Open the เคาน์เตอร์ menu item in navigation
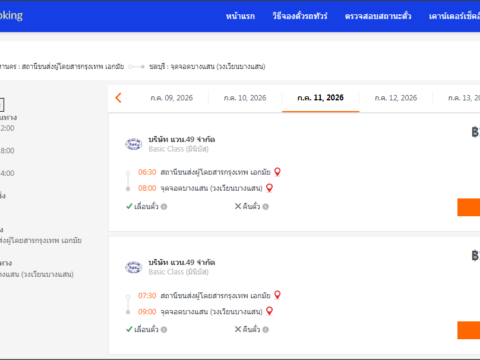The height and width of the screenshot is (360, 480). click(x=454, y=16)
